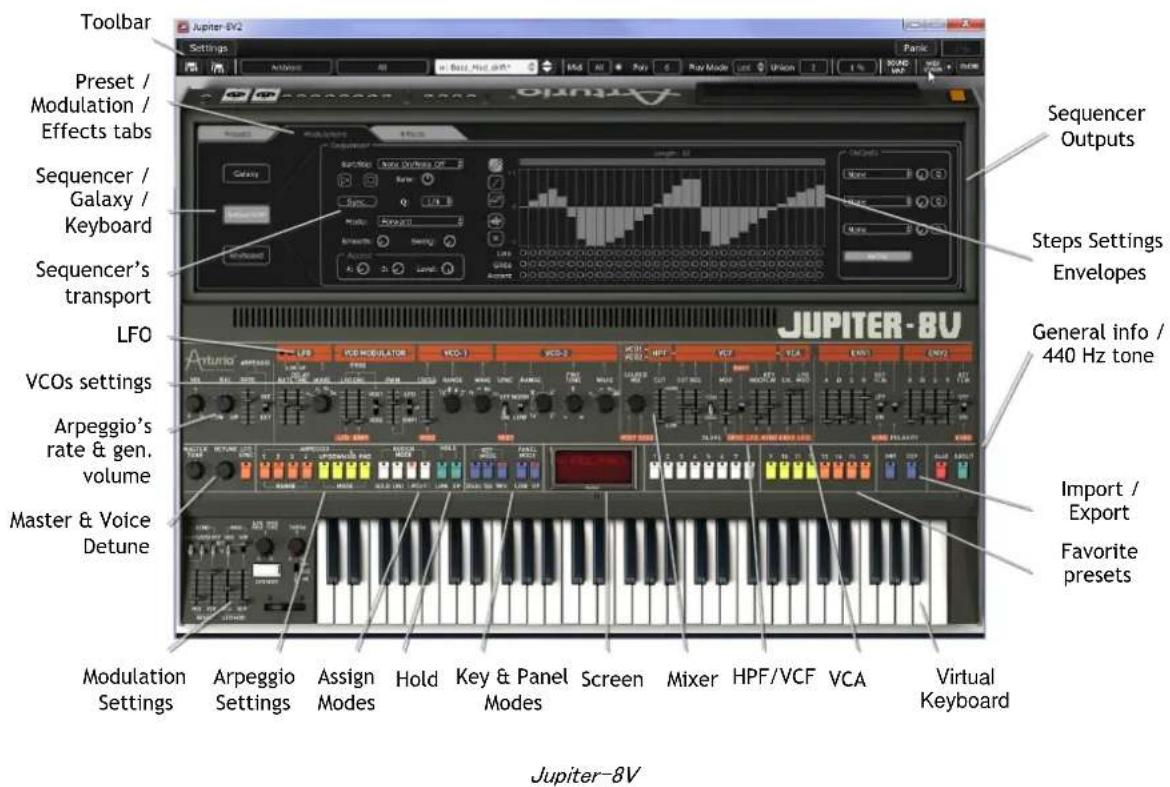
Task: Select favorite preset white button 1
Action: [x=654, y=470]
